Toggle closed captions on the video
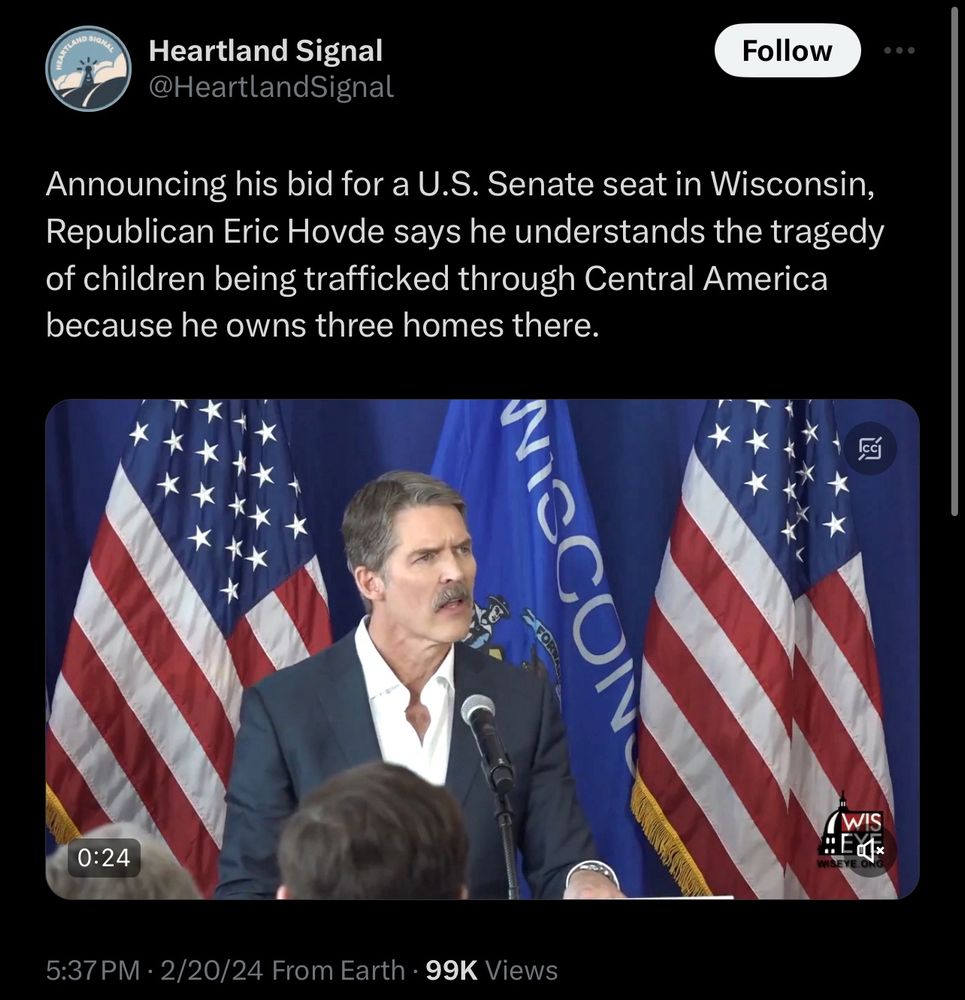The height and width of the screenshot is (1000, 965). pyautogui.click(x=870, y=449)
